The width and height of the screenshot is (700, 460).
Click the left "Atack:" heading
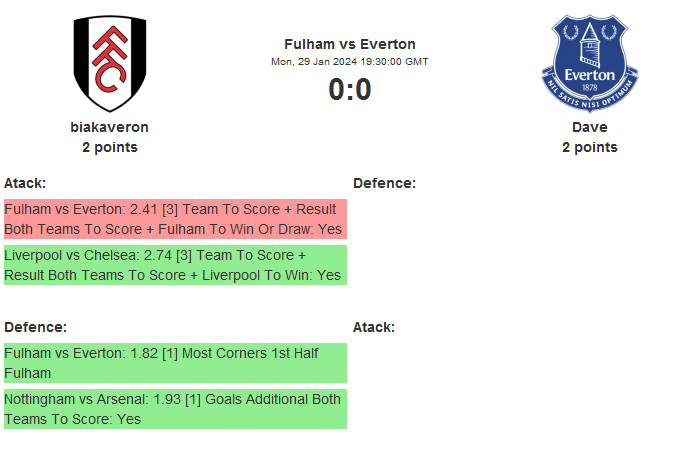point(25,183)
